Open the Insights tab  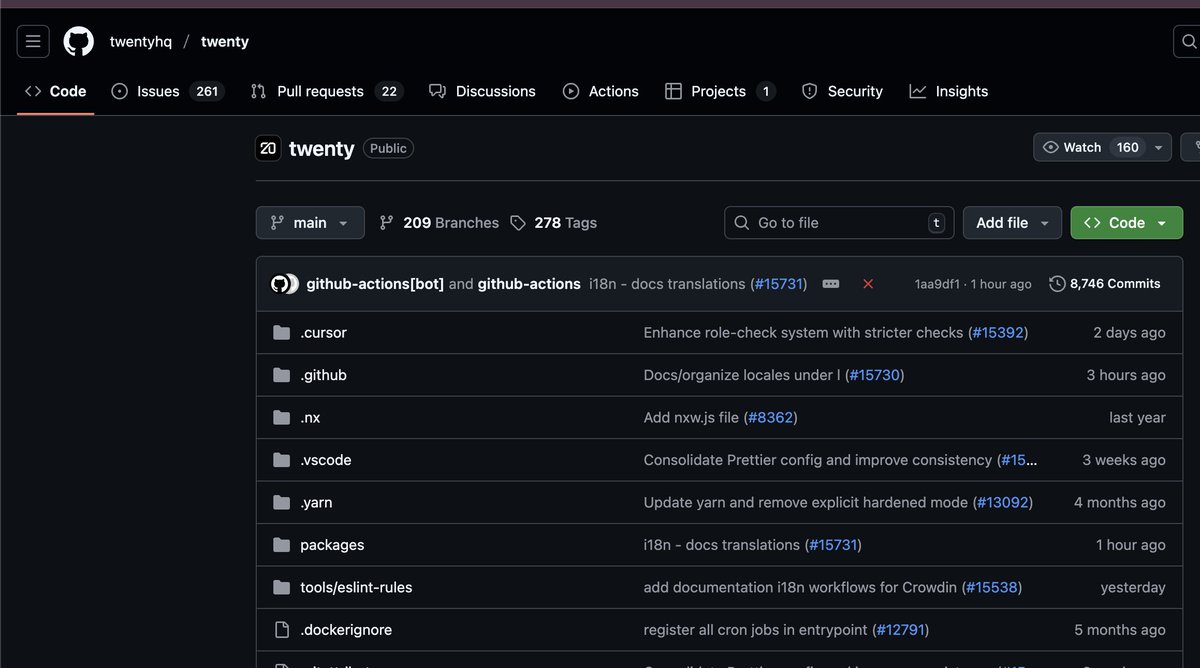pyautogui.click(x=949, y=91)
